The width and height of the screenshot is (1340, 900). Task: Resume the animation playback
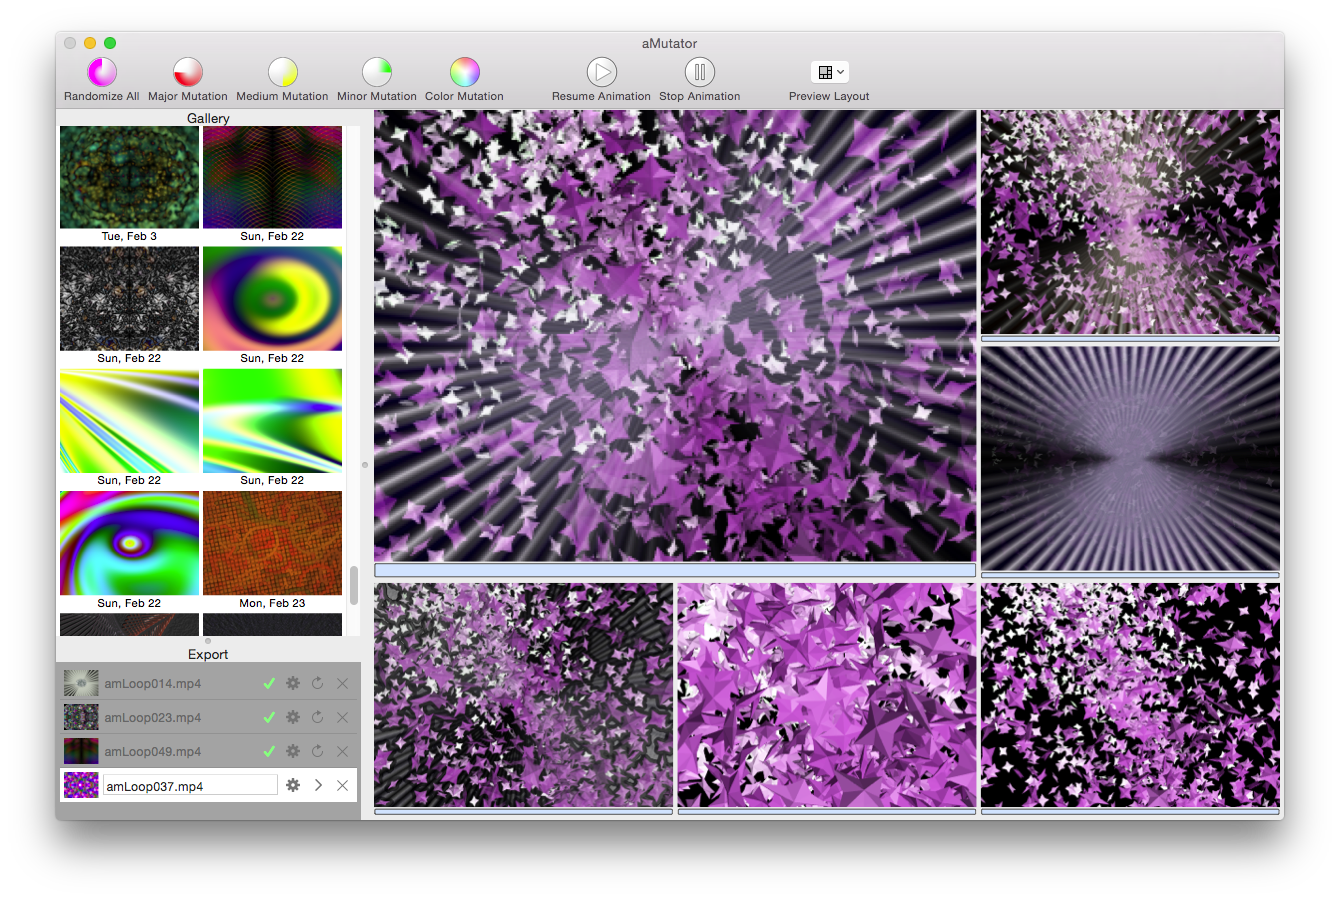pyautogui.click(x=601, y=72)
